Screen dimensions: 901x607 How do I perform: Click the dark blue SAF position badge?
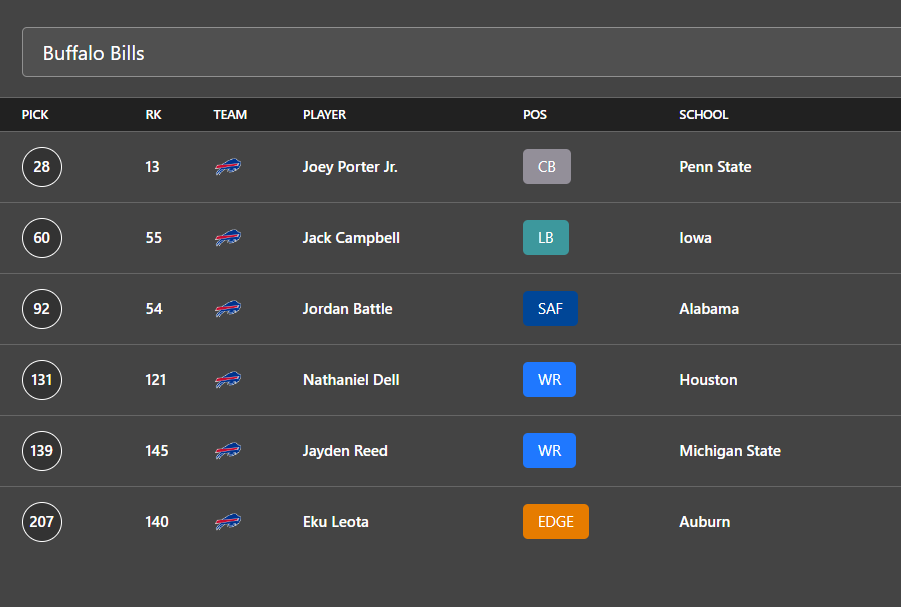[x=550, y=309]
